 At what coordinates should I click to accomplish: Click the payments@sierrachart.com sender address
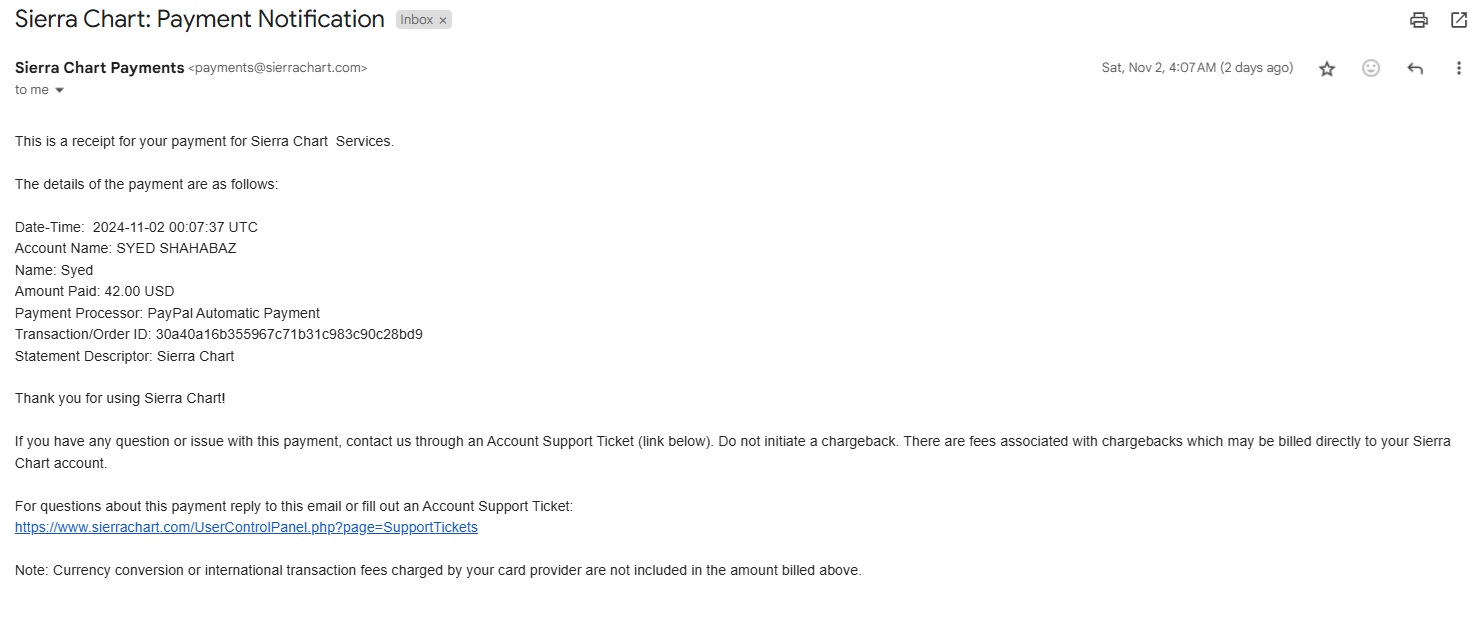tap(278, 69)
